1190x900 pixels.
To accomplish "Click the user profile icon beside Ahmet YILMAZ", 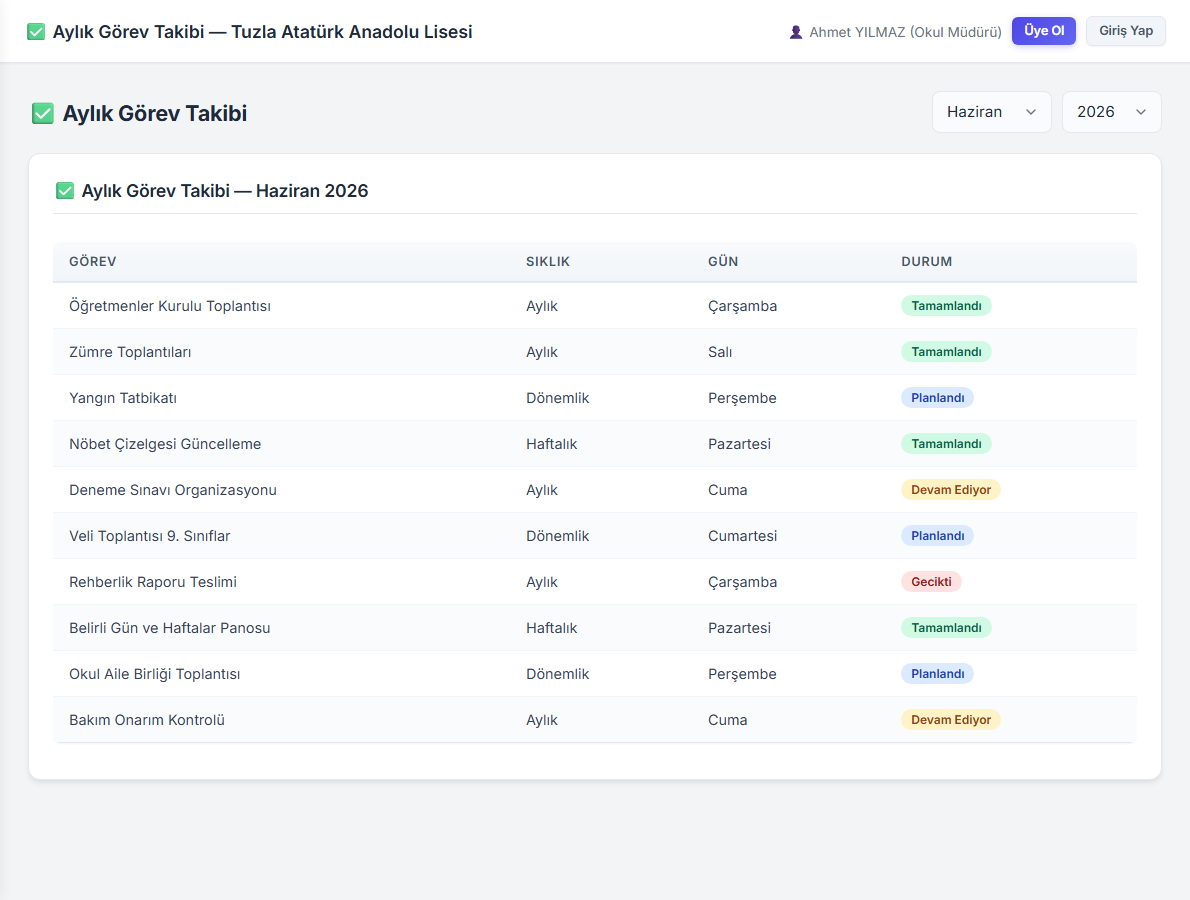I will point(795,32).
